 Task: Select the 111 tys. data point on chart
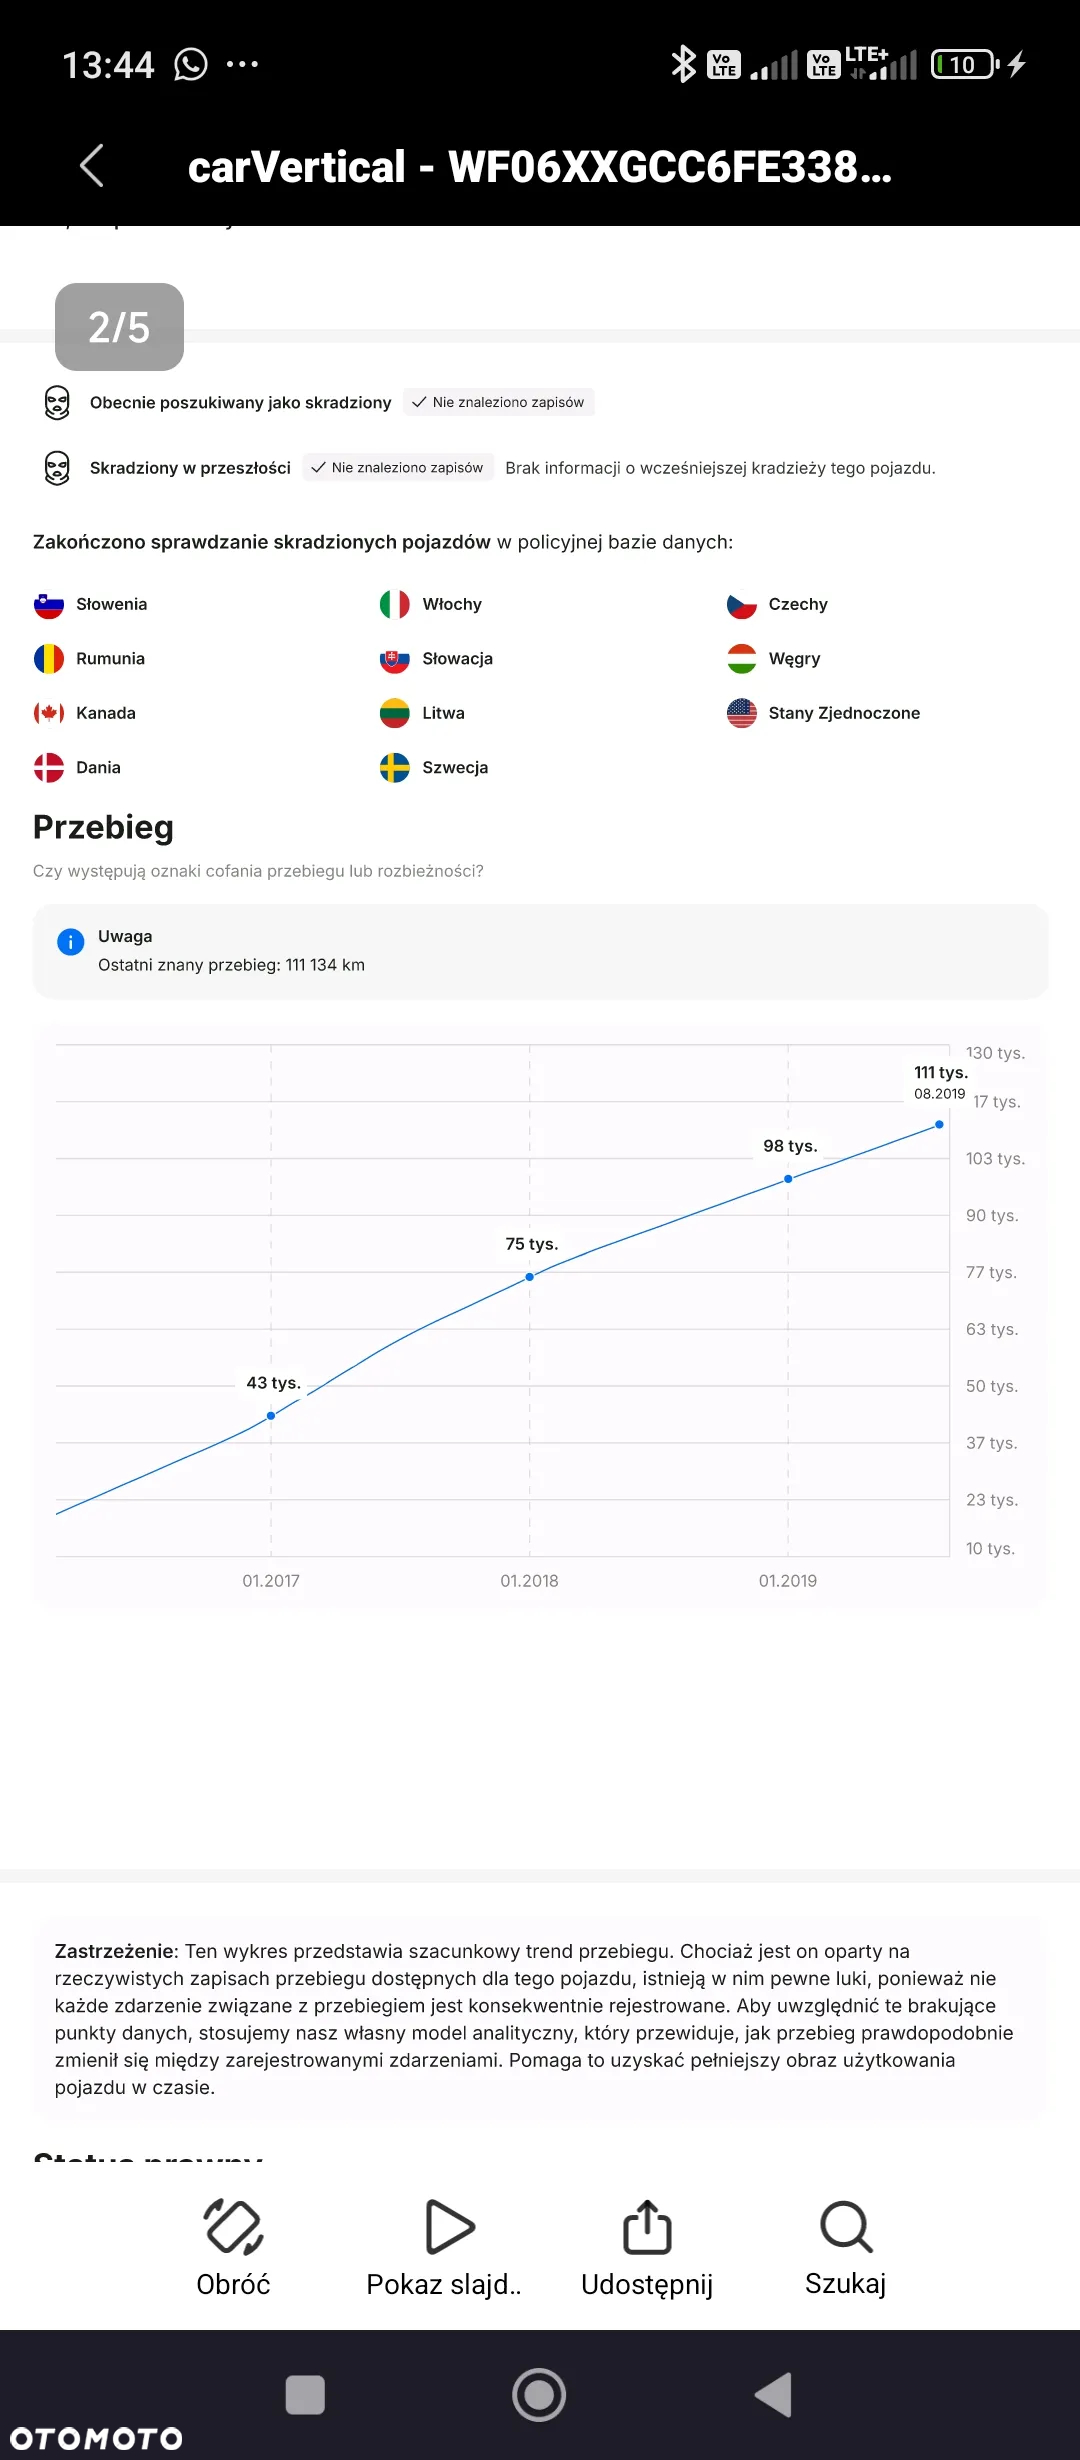[939, 1125]
